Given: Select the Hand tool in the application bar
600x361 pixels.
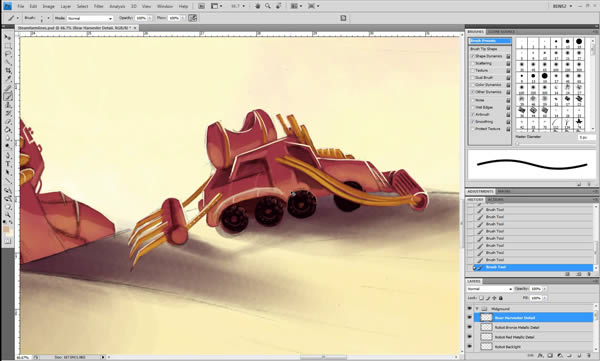Looking at the screenshot, I should pyautogui.click(x=258, y=6).
